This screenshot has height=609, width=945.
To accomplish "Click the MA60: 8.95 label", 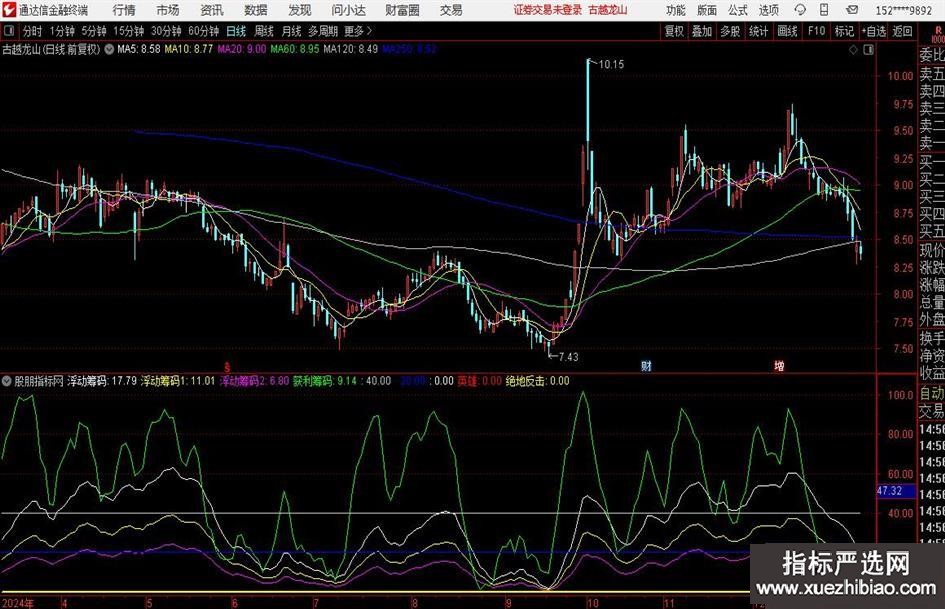I will click(295, 49).
